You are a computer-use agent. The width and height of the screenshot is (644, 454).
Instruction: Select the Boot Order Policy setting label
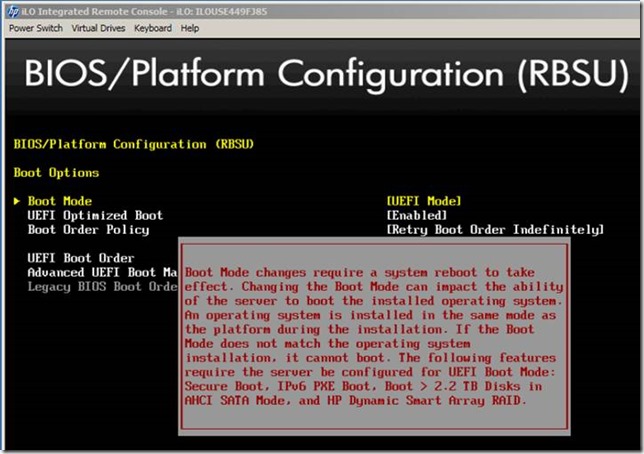[x=88, y=230]
